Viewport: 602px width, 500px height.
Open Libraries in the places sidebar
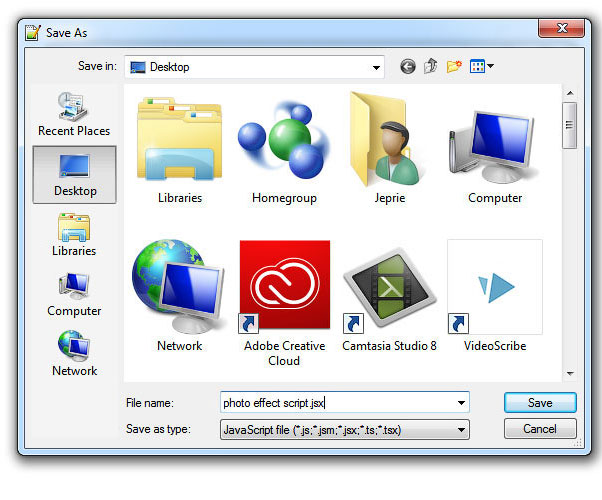(x=74, y=235)
